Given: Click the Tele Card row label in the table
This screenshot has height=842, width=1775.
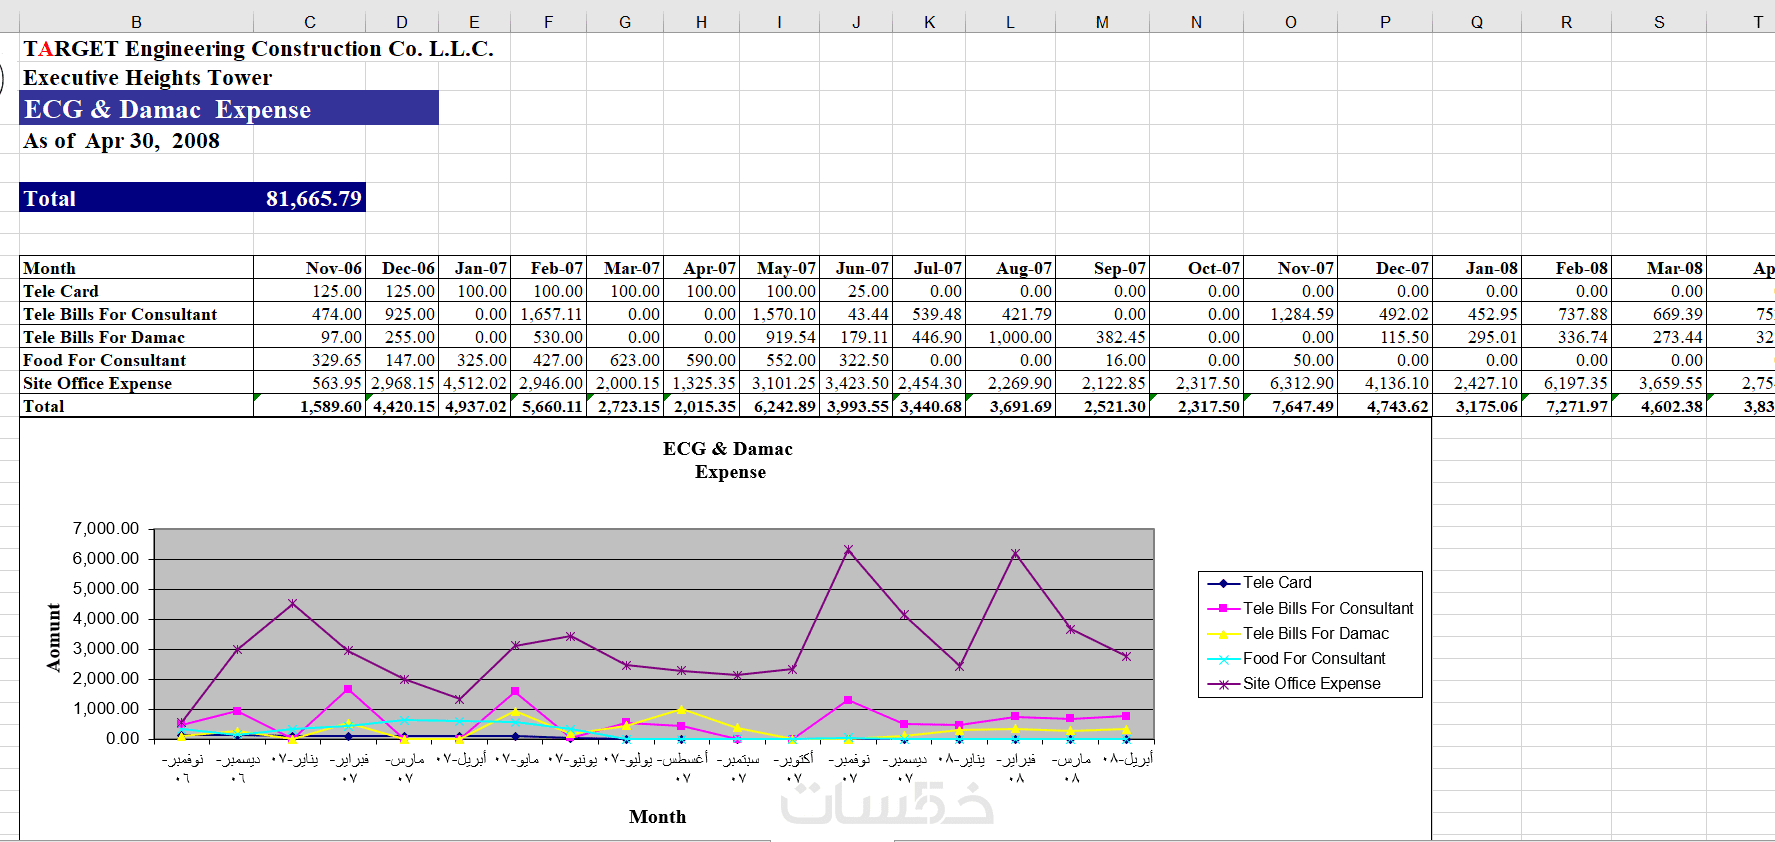Looking at the screenshot, I should (x=136, y=291).
